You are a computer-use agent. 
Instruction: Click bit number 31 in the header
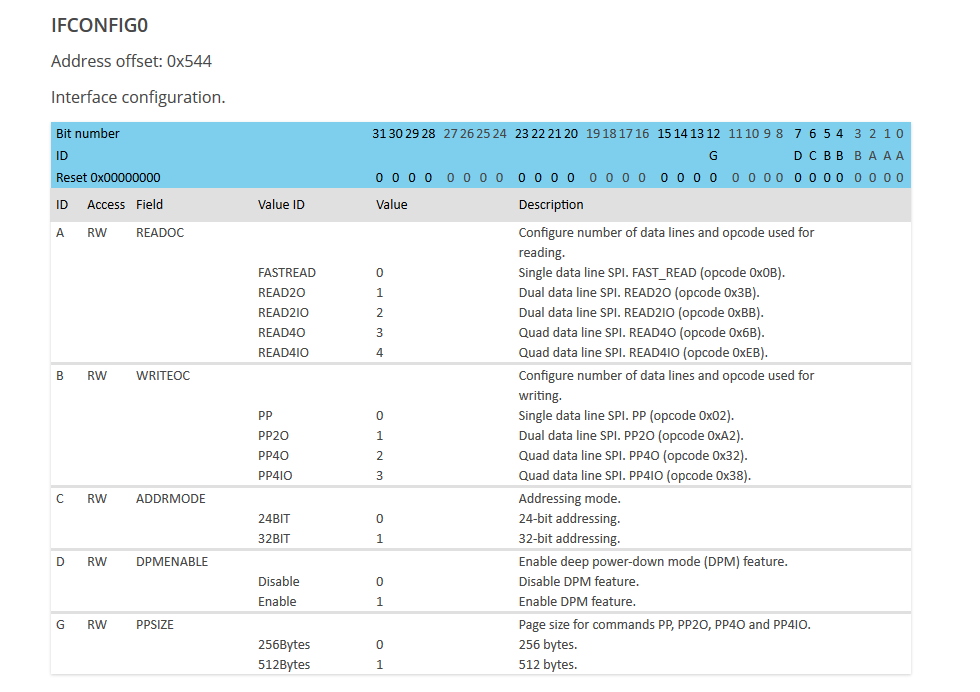click(x=379, y=134)
